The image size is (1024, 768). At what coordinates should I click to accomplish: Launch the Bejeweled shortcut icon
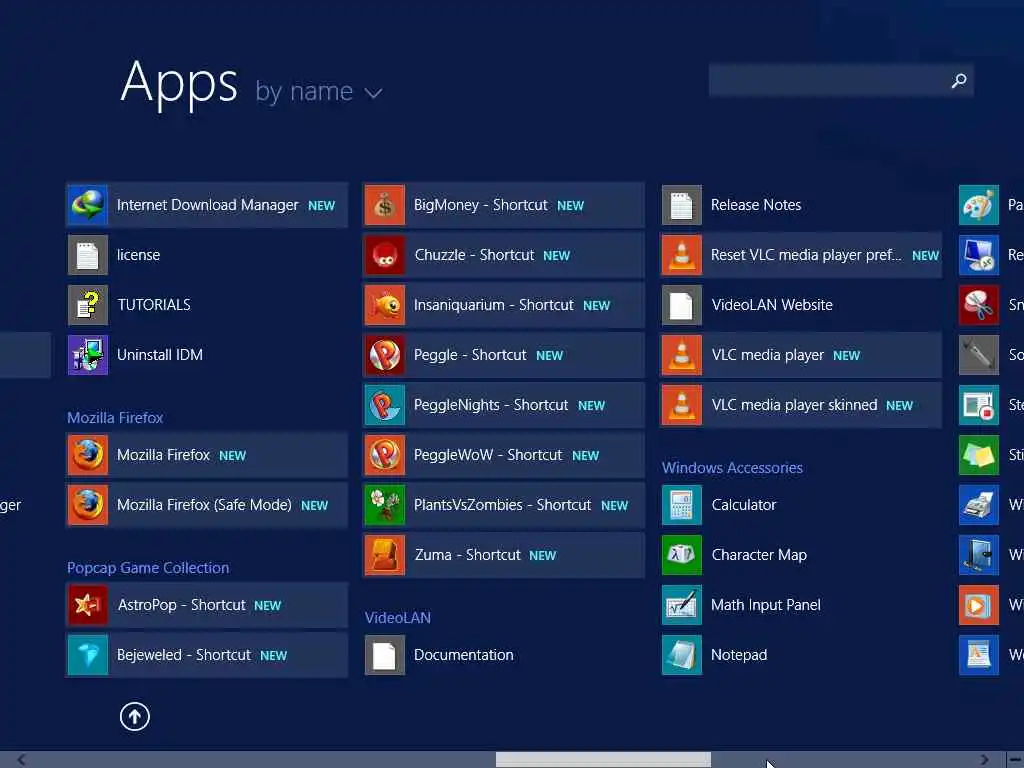coord(88,655)
